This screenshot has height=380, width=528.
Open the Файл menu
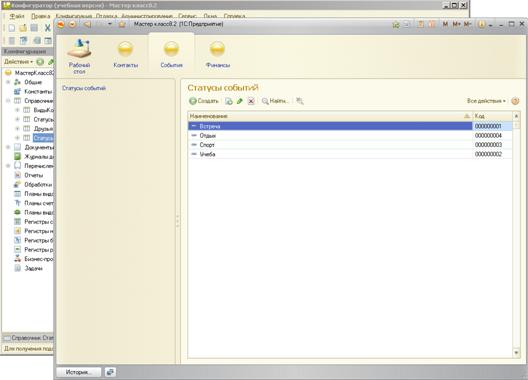(17, 16)
